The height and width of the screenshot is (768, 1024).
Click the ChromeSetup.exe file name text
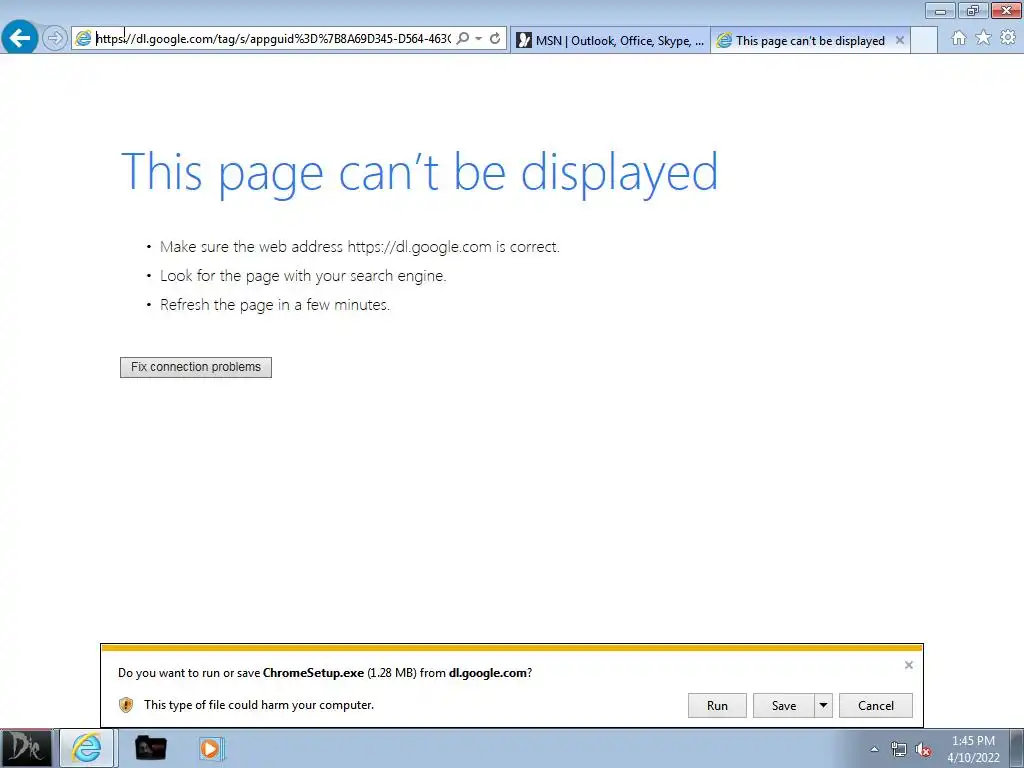(x=313, y=673)
